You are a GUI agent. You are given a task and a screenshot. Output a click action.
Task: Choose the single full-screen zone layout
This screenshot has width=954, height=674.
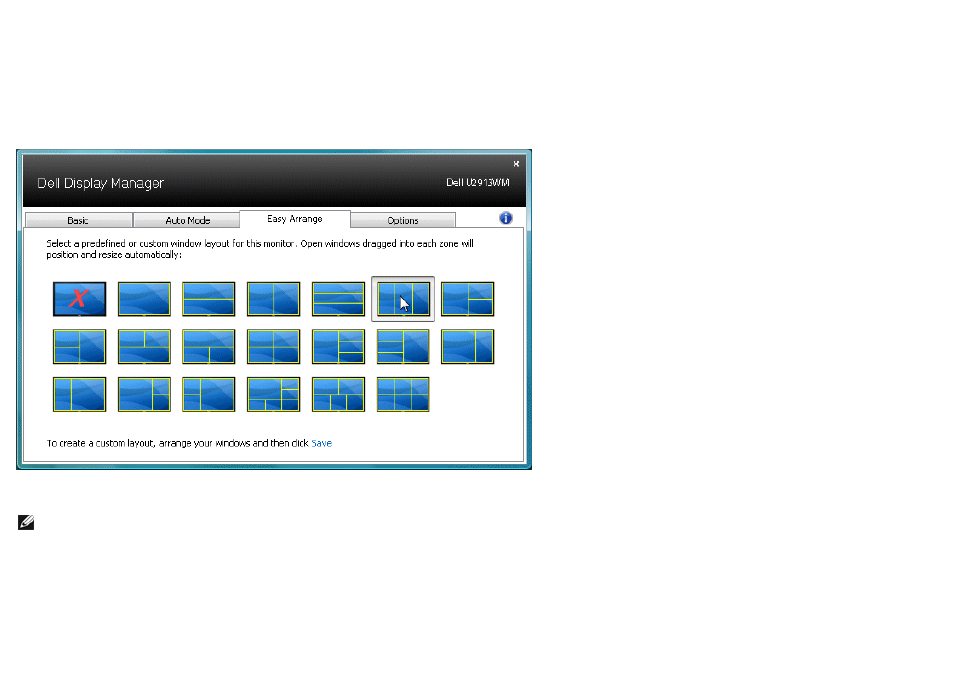(144, 299)
